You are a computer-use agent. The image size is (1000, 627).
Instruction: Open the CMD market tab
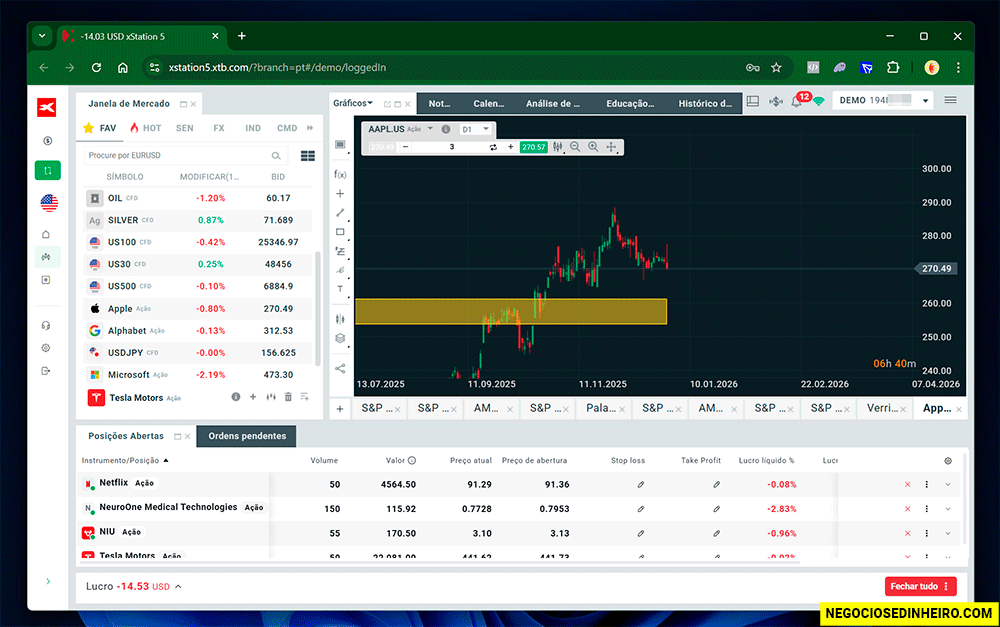click(287, 128)
